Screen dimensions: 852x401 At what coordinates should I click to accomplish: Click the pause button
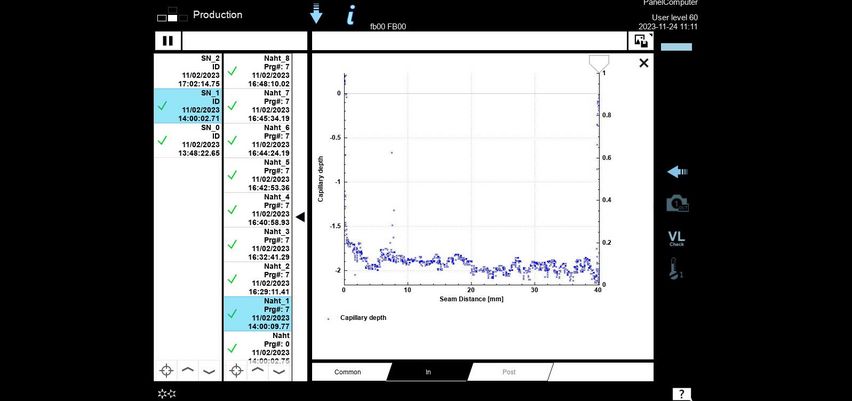coord(167,41)
